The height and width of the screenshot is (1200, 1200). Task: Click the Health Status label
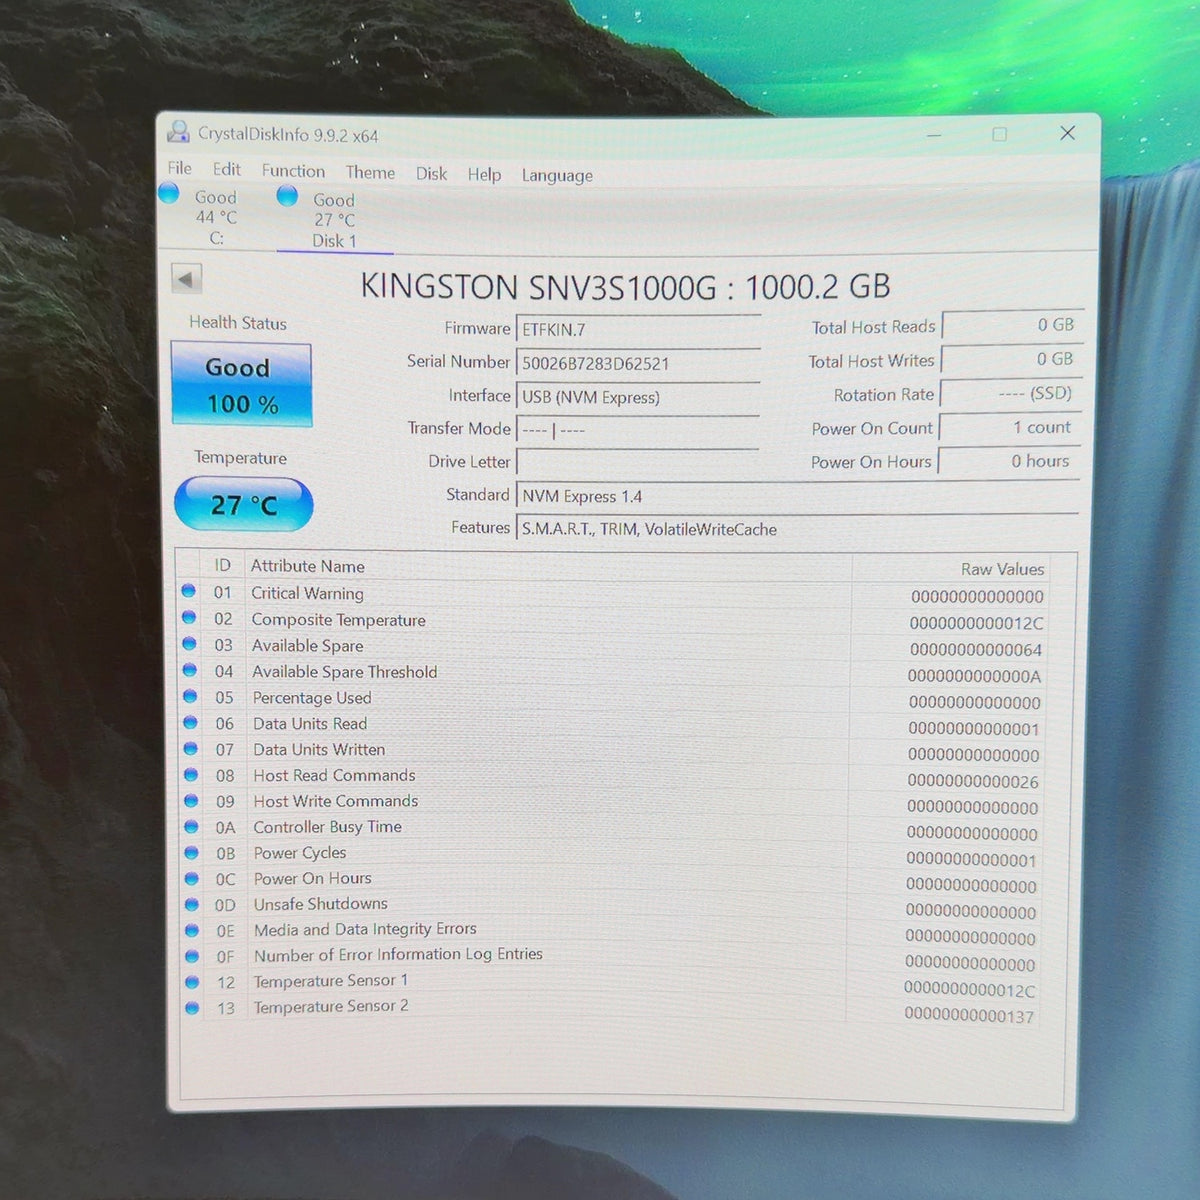pos(238,323)
